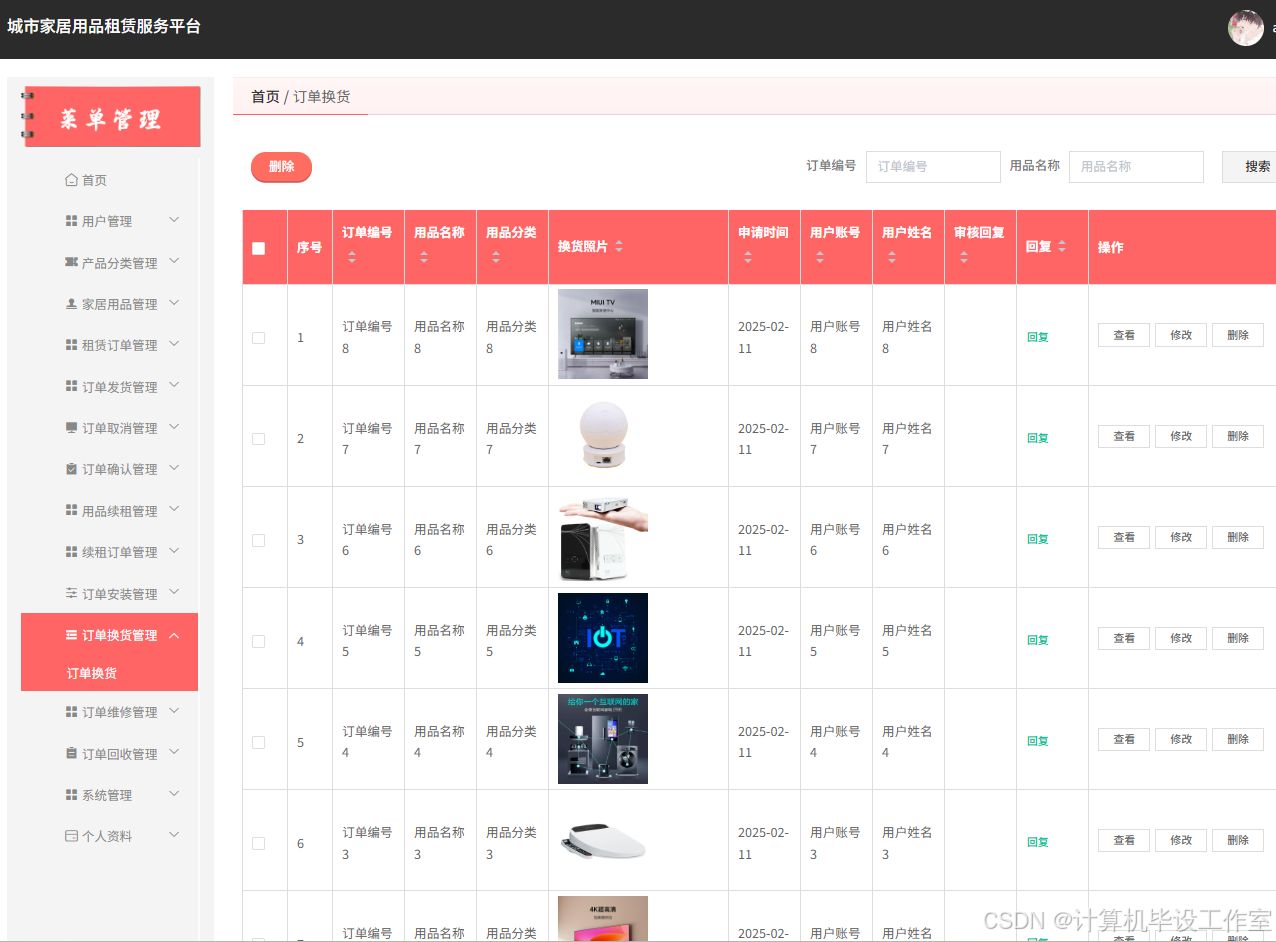Expand the 系统管理 menu chevron

tap(174, 794)
